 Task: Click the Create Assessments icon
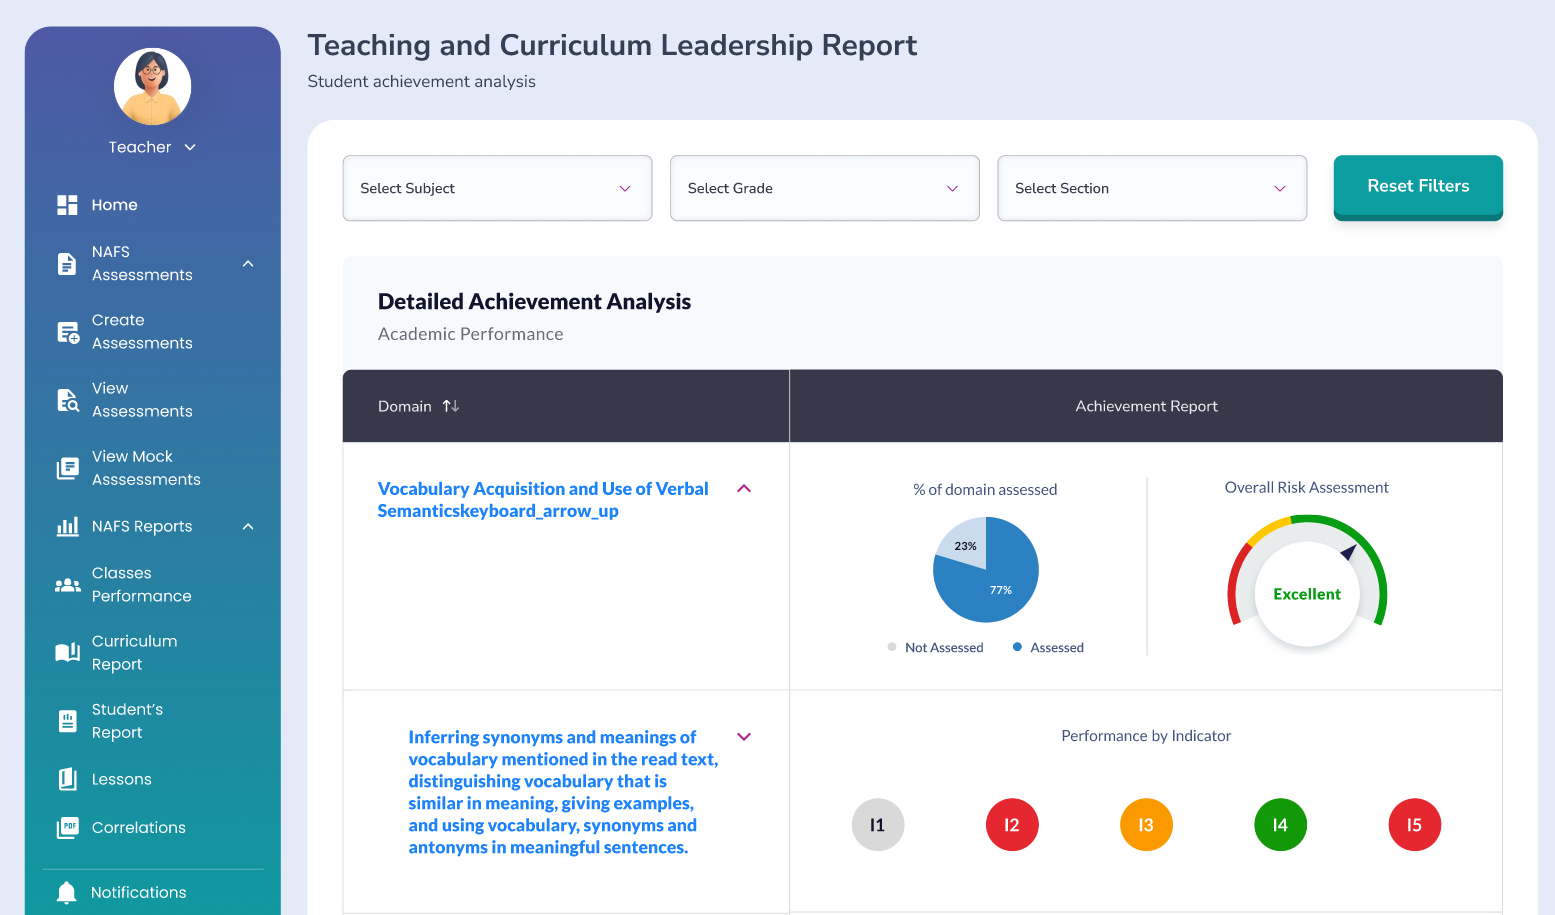[x=67, y=332]
